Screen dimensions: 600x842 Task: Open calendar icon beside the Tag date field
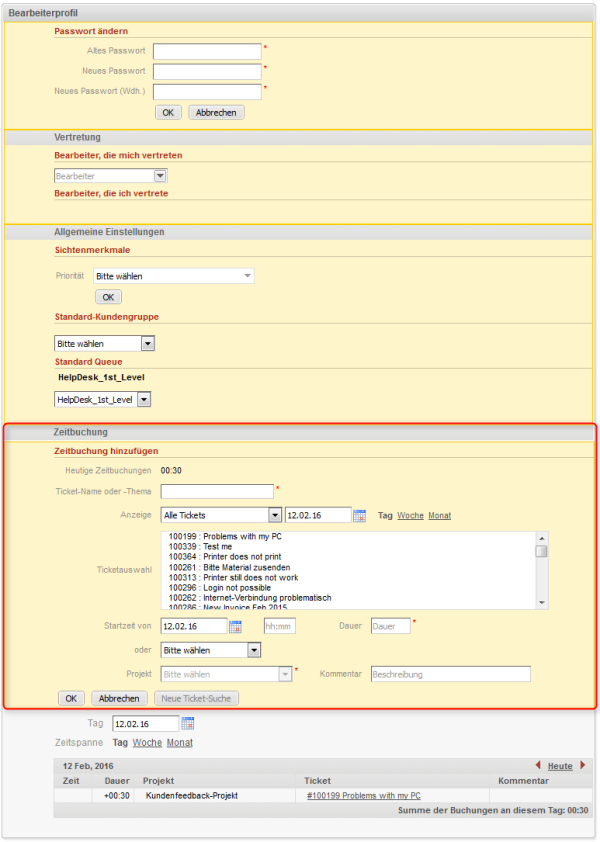[x=187, y=723]
